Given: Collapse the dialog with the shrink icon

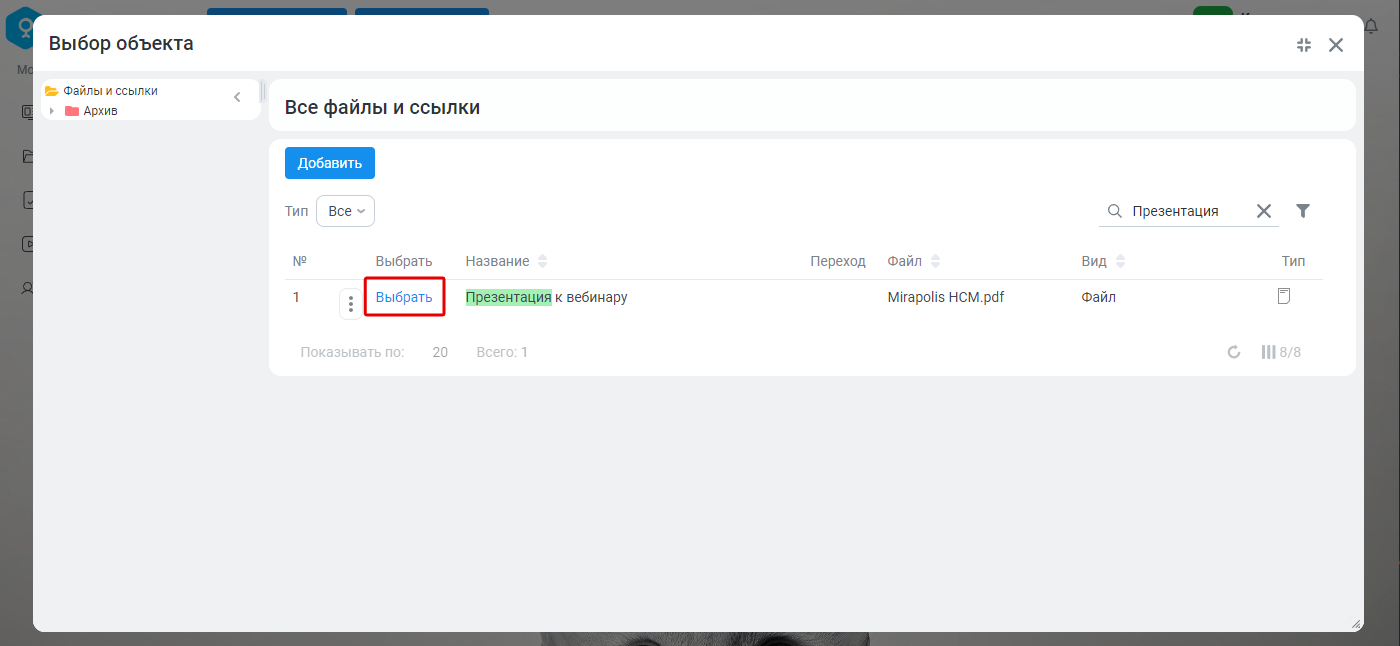Looking at the screenshot, I should (x=1303, y=44).
